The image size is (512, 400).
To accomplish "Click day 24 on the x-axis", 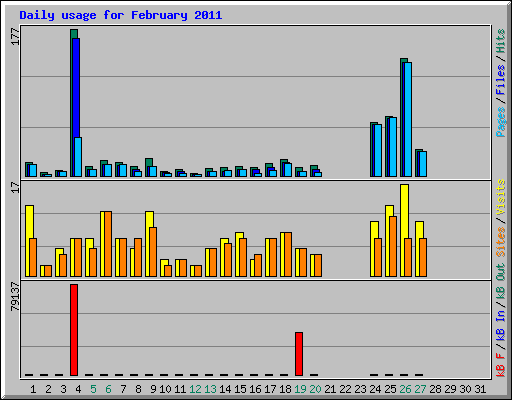I will point(375,389).
